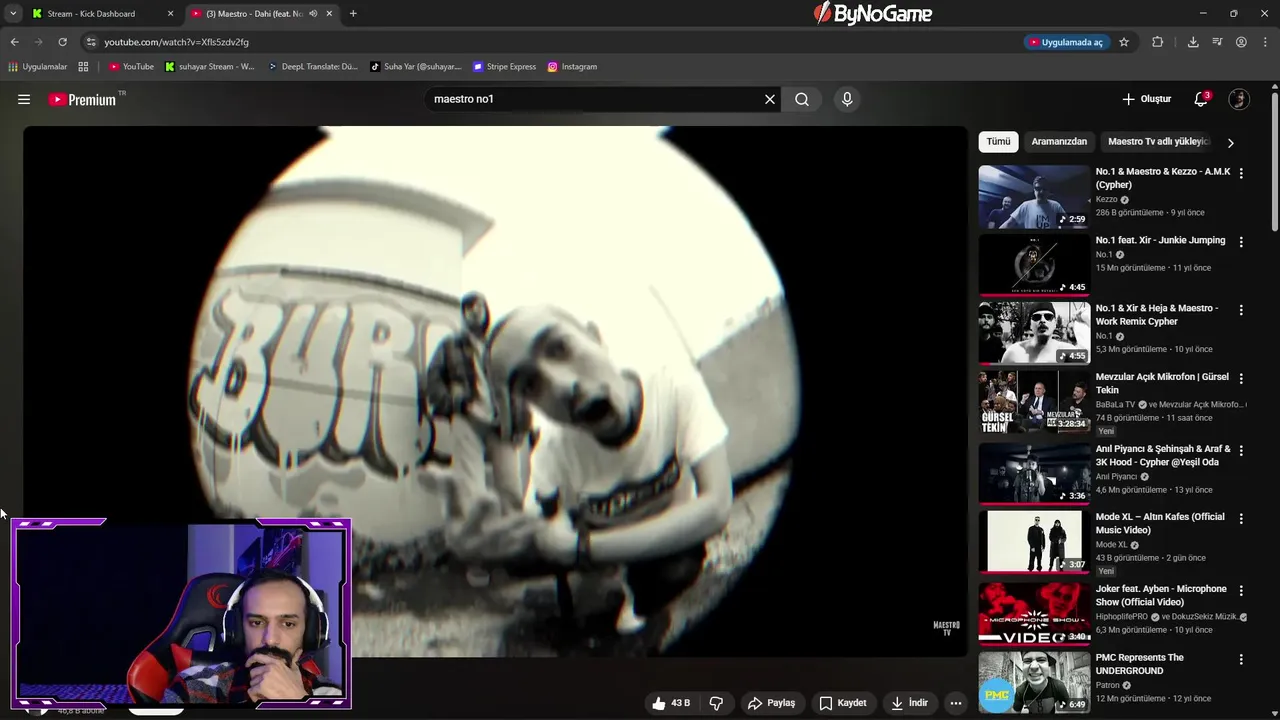This screenshot has width=1280, height=720.
Task: Open the Kezzo channel name link
Action: (x=1106, y=199)
